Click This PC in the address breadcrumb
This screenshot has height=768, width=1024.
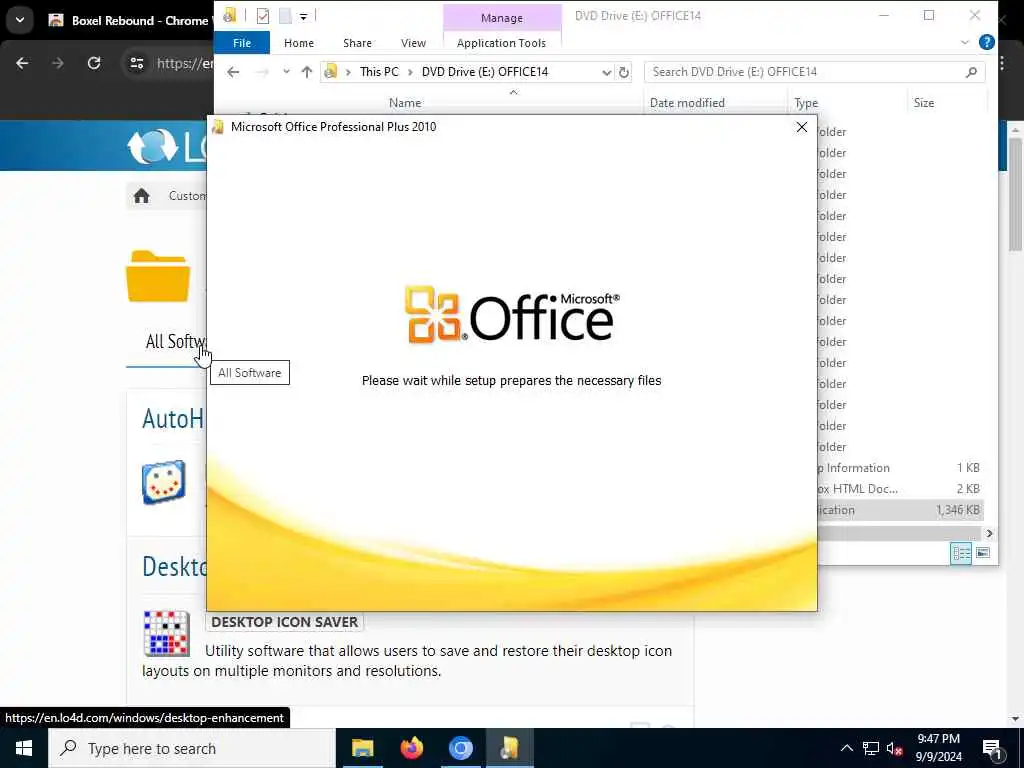click(x=379, y=72)
